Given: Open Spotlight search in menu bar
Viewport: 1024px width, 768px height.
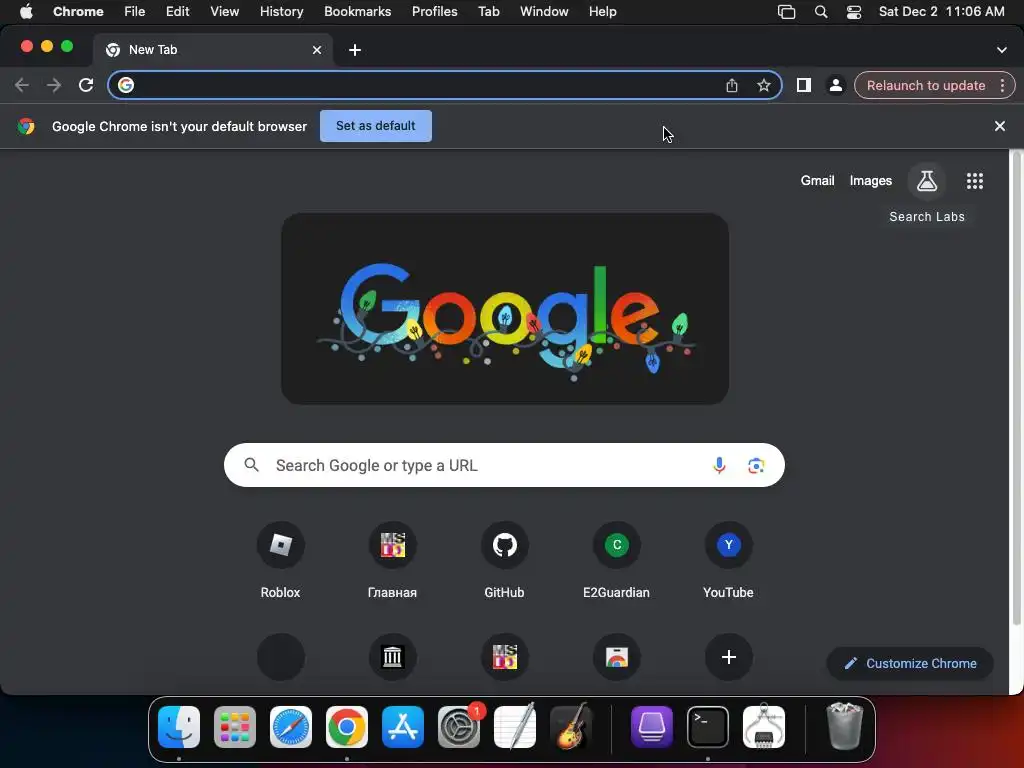Looking at the screenshot, I should 821,12.
